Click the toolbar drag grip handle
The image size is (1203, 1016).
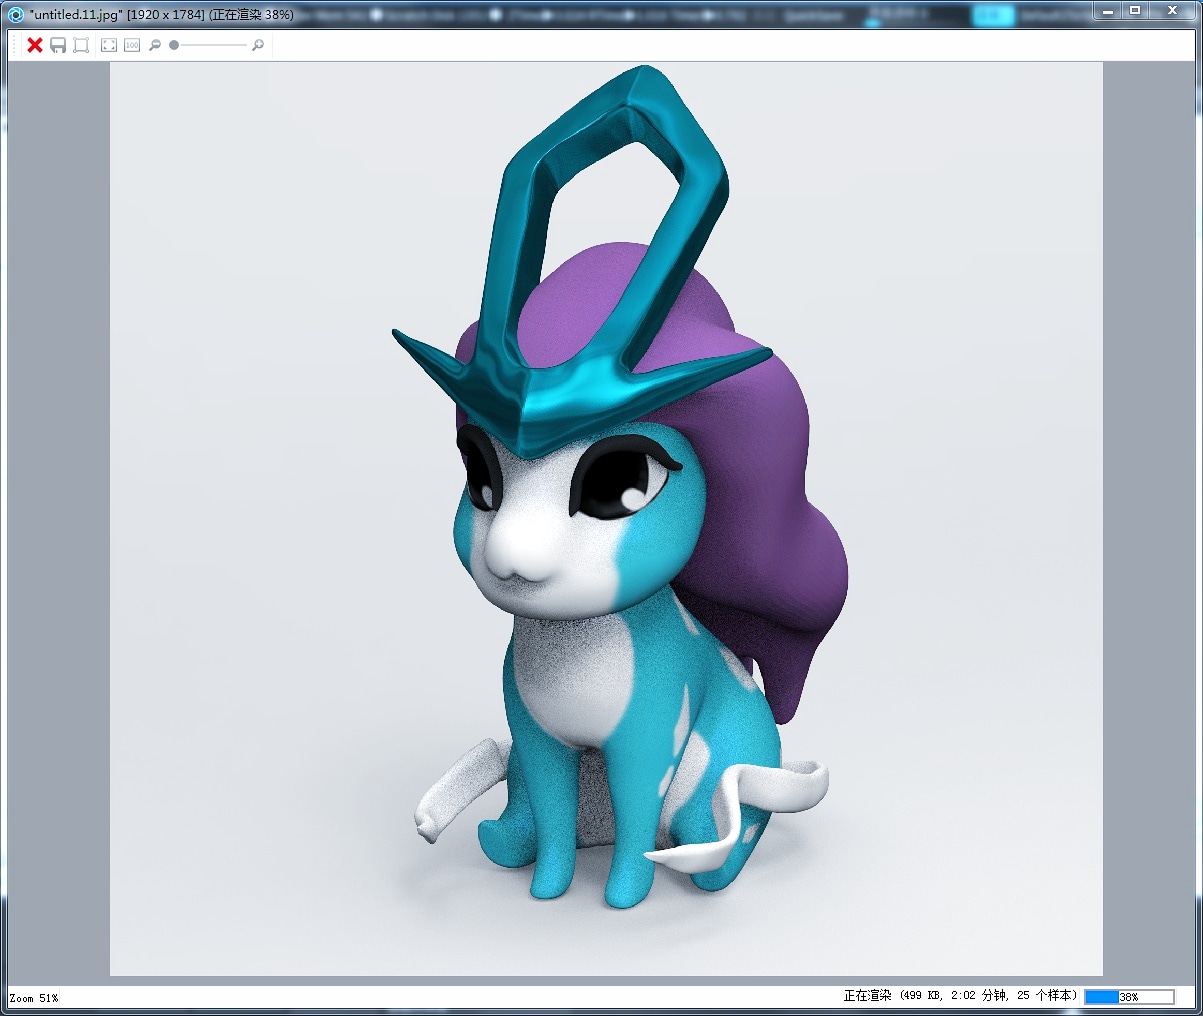[x=14, y=45]
